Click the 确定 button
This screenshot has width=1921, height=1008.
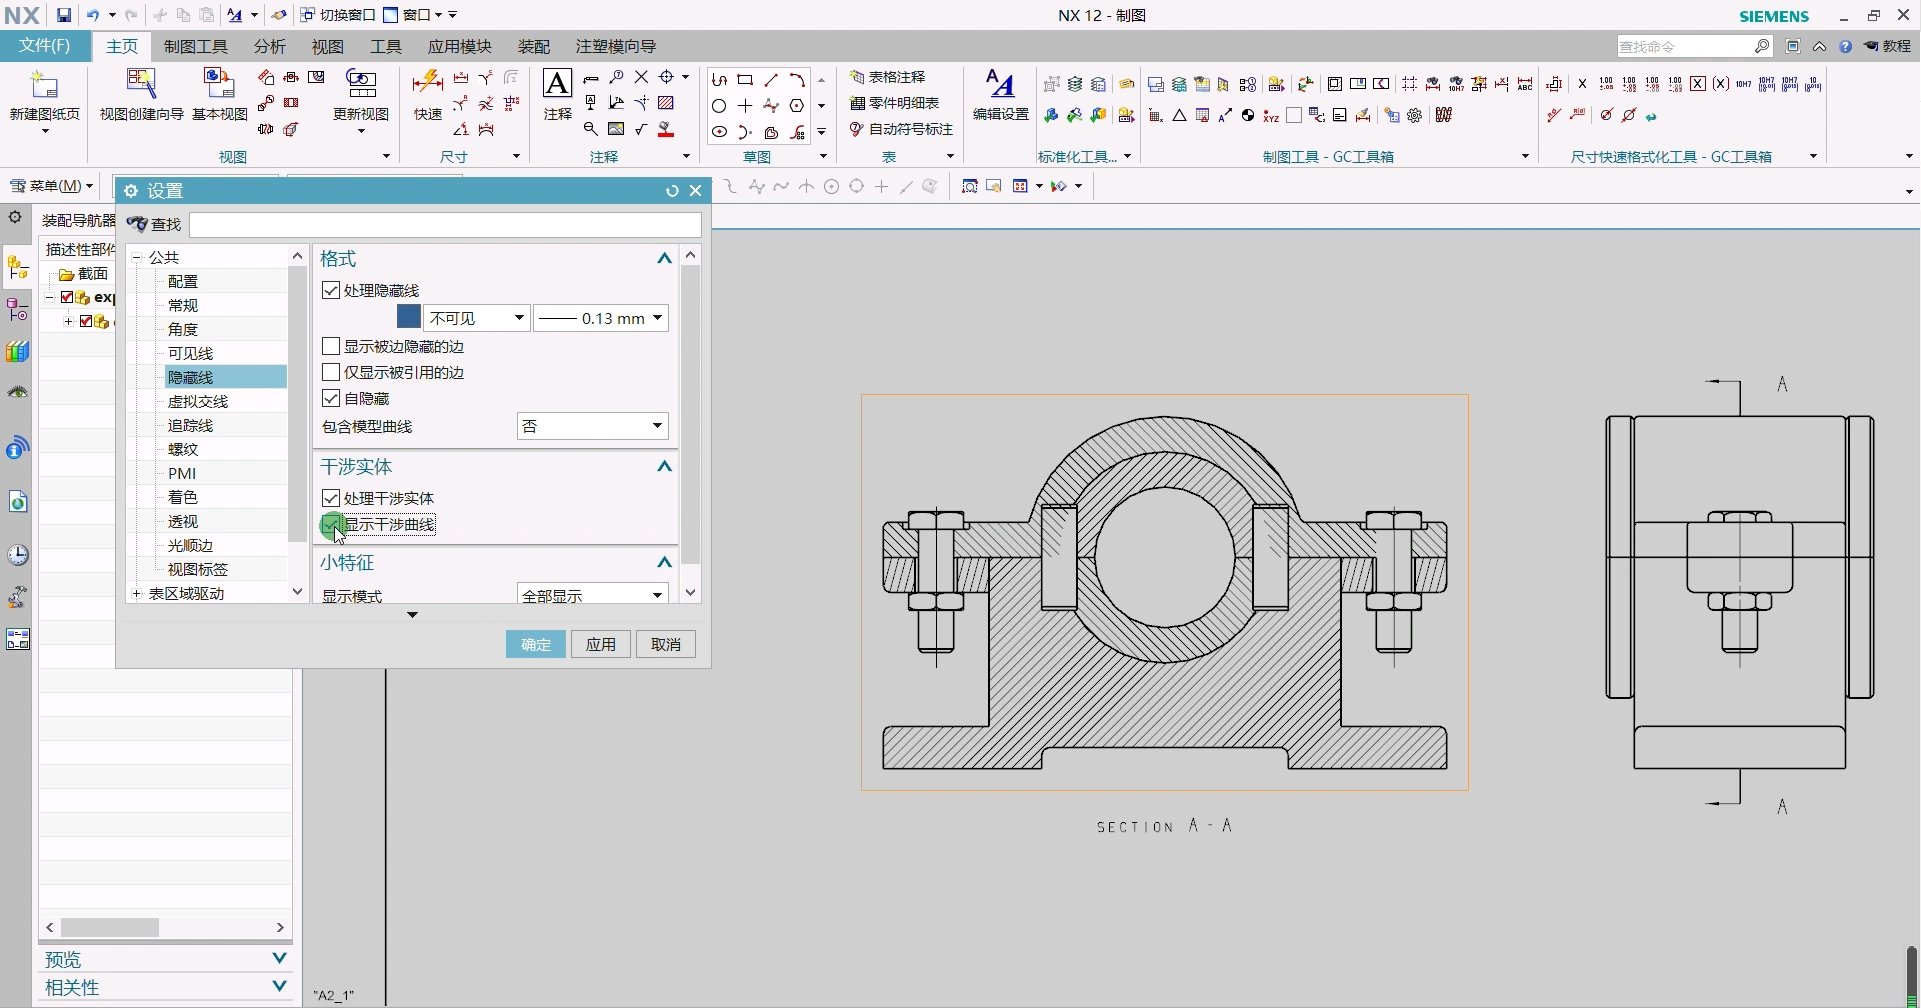coord(536,645)
